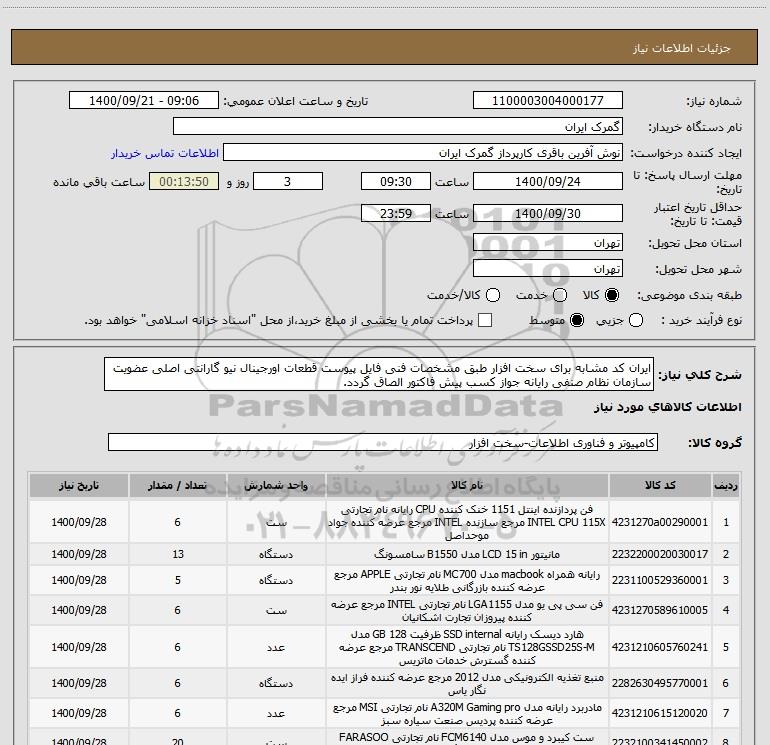
Task: Click item code 4231210615120020
Action: pyautogui.click(x=660, y=713)
